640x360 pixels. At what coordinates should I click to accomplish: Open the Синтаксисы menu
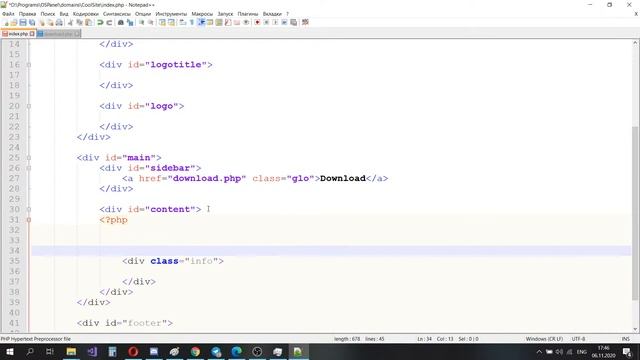pyautogui.click(x=117, y=14)
